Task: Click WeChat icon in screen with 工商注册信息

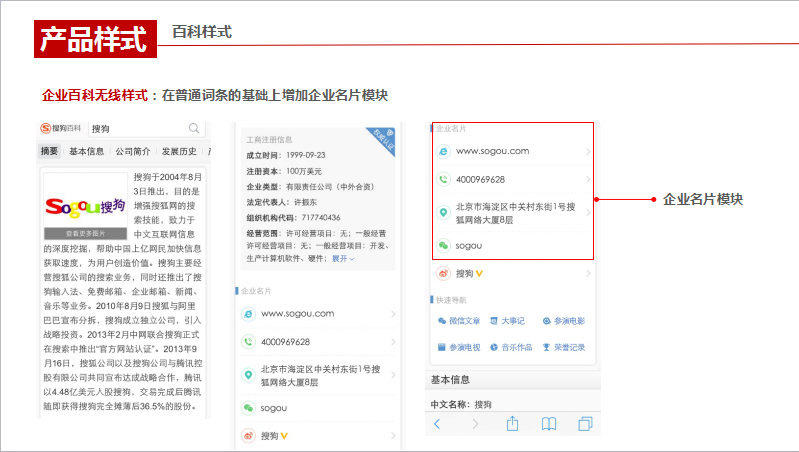Action: coord(248,408)
